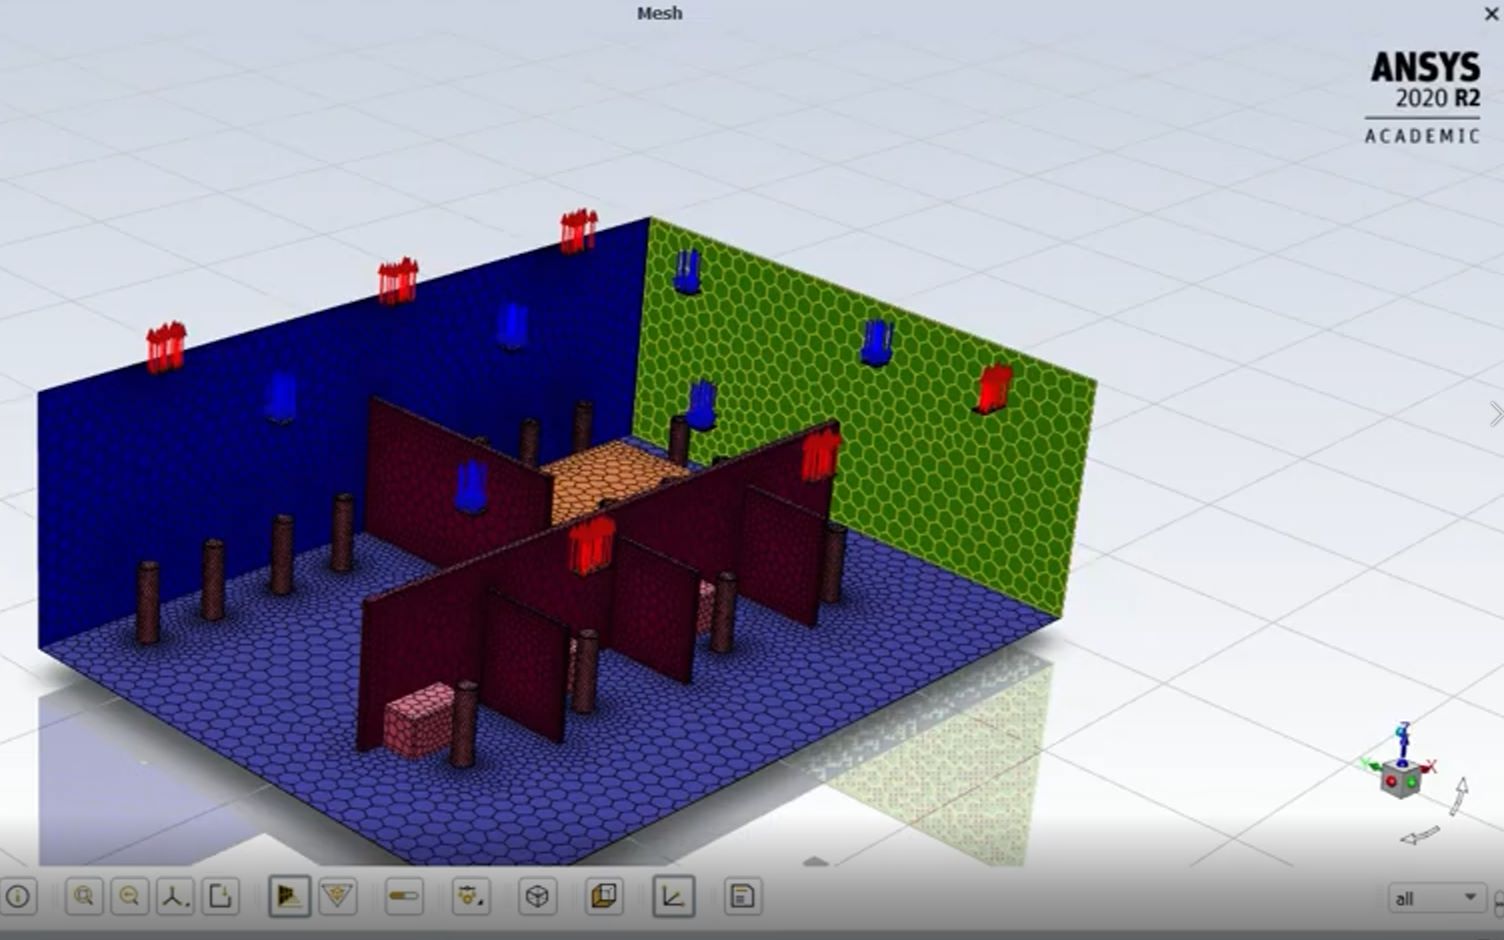Select the Mesh window title tab
Image resolution: width=1504 pixels, height=940 pixels.
point(659,13)
